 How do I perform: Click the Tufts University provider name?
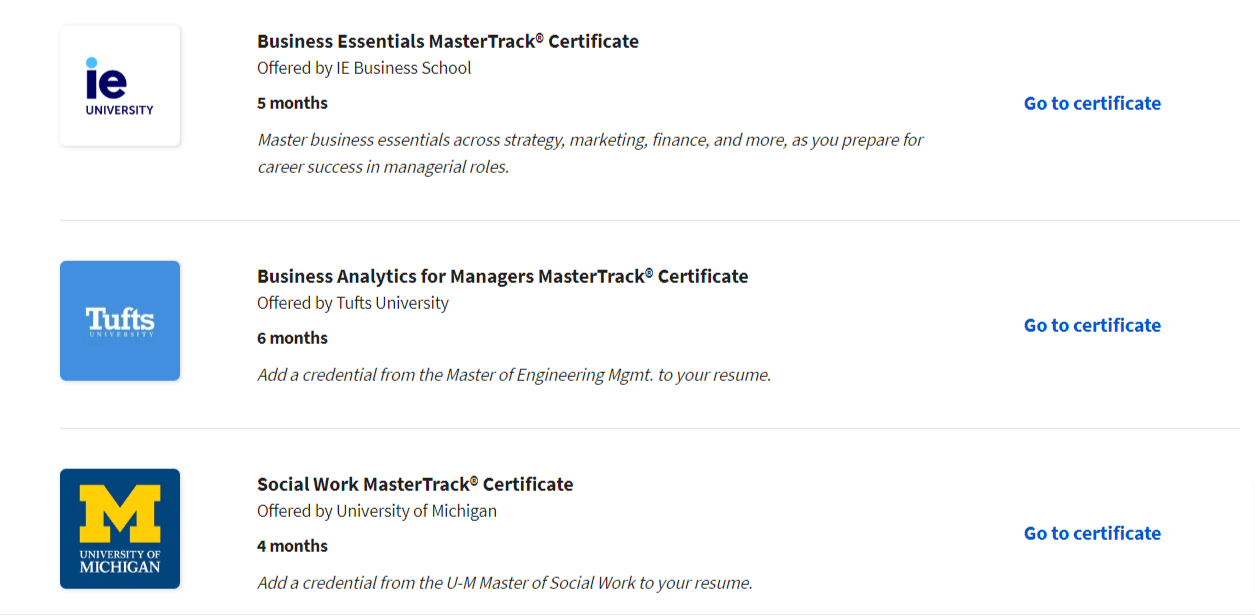click(x=352, y=303)
